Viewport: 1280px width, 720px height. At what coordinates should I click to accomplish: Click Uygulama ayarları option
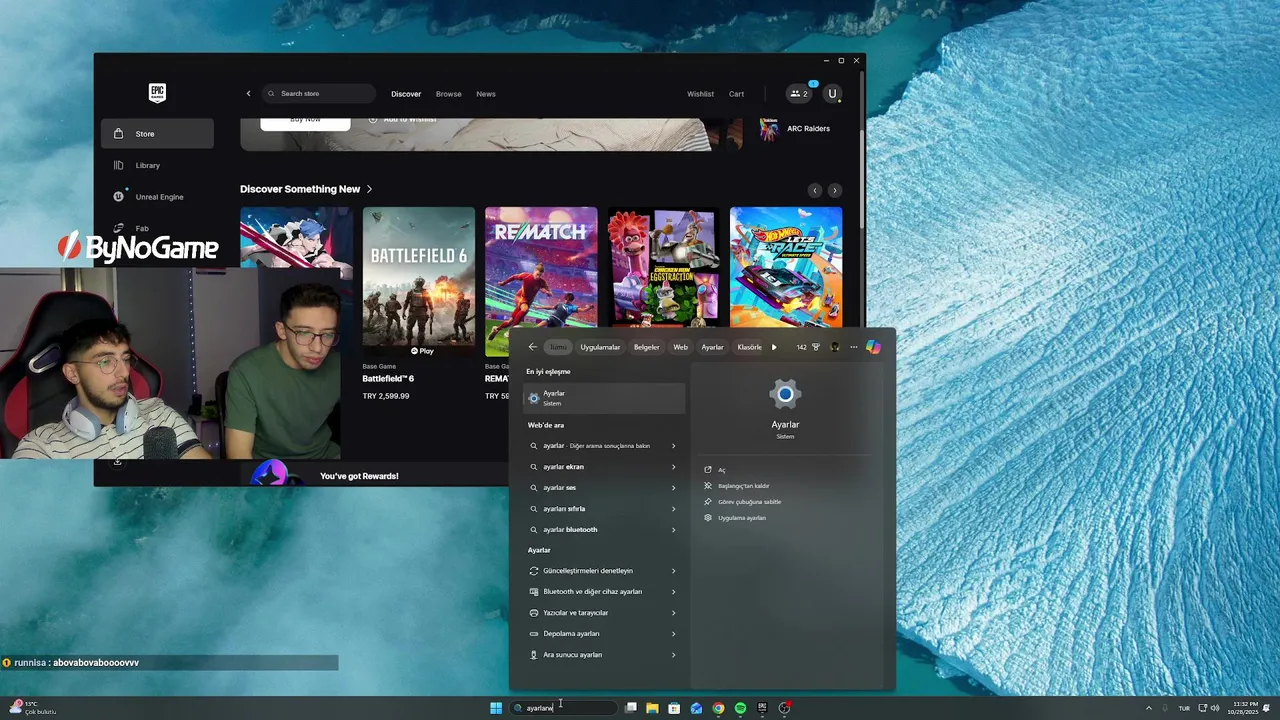741,518
